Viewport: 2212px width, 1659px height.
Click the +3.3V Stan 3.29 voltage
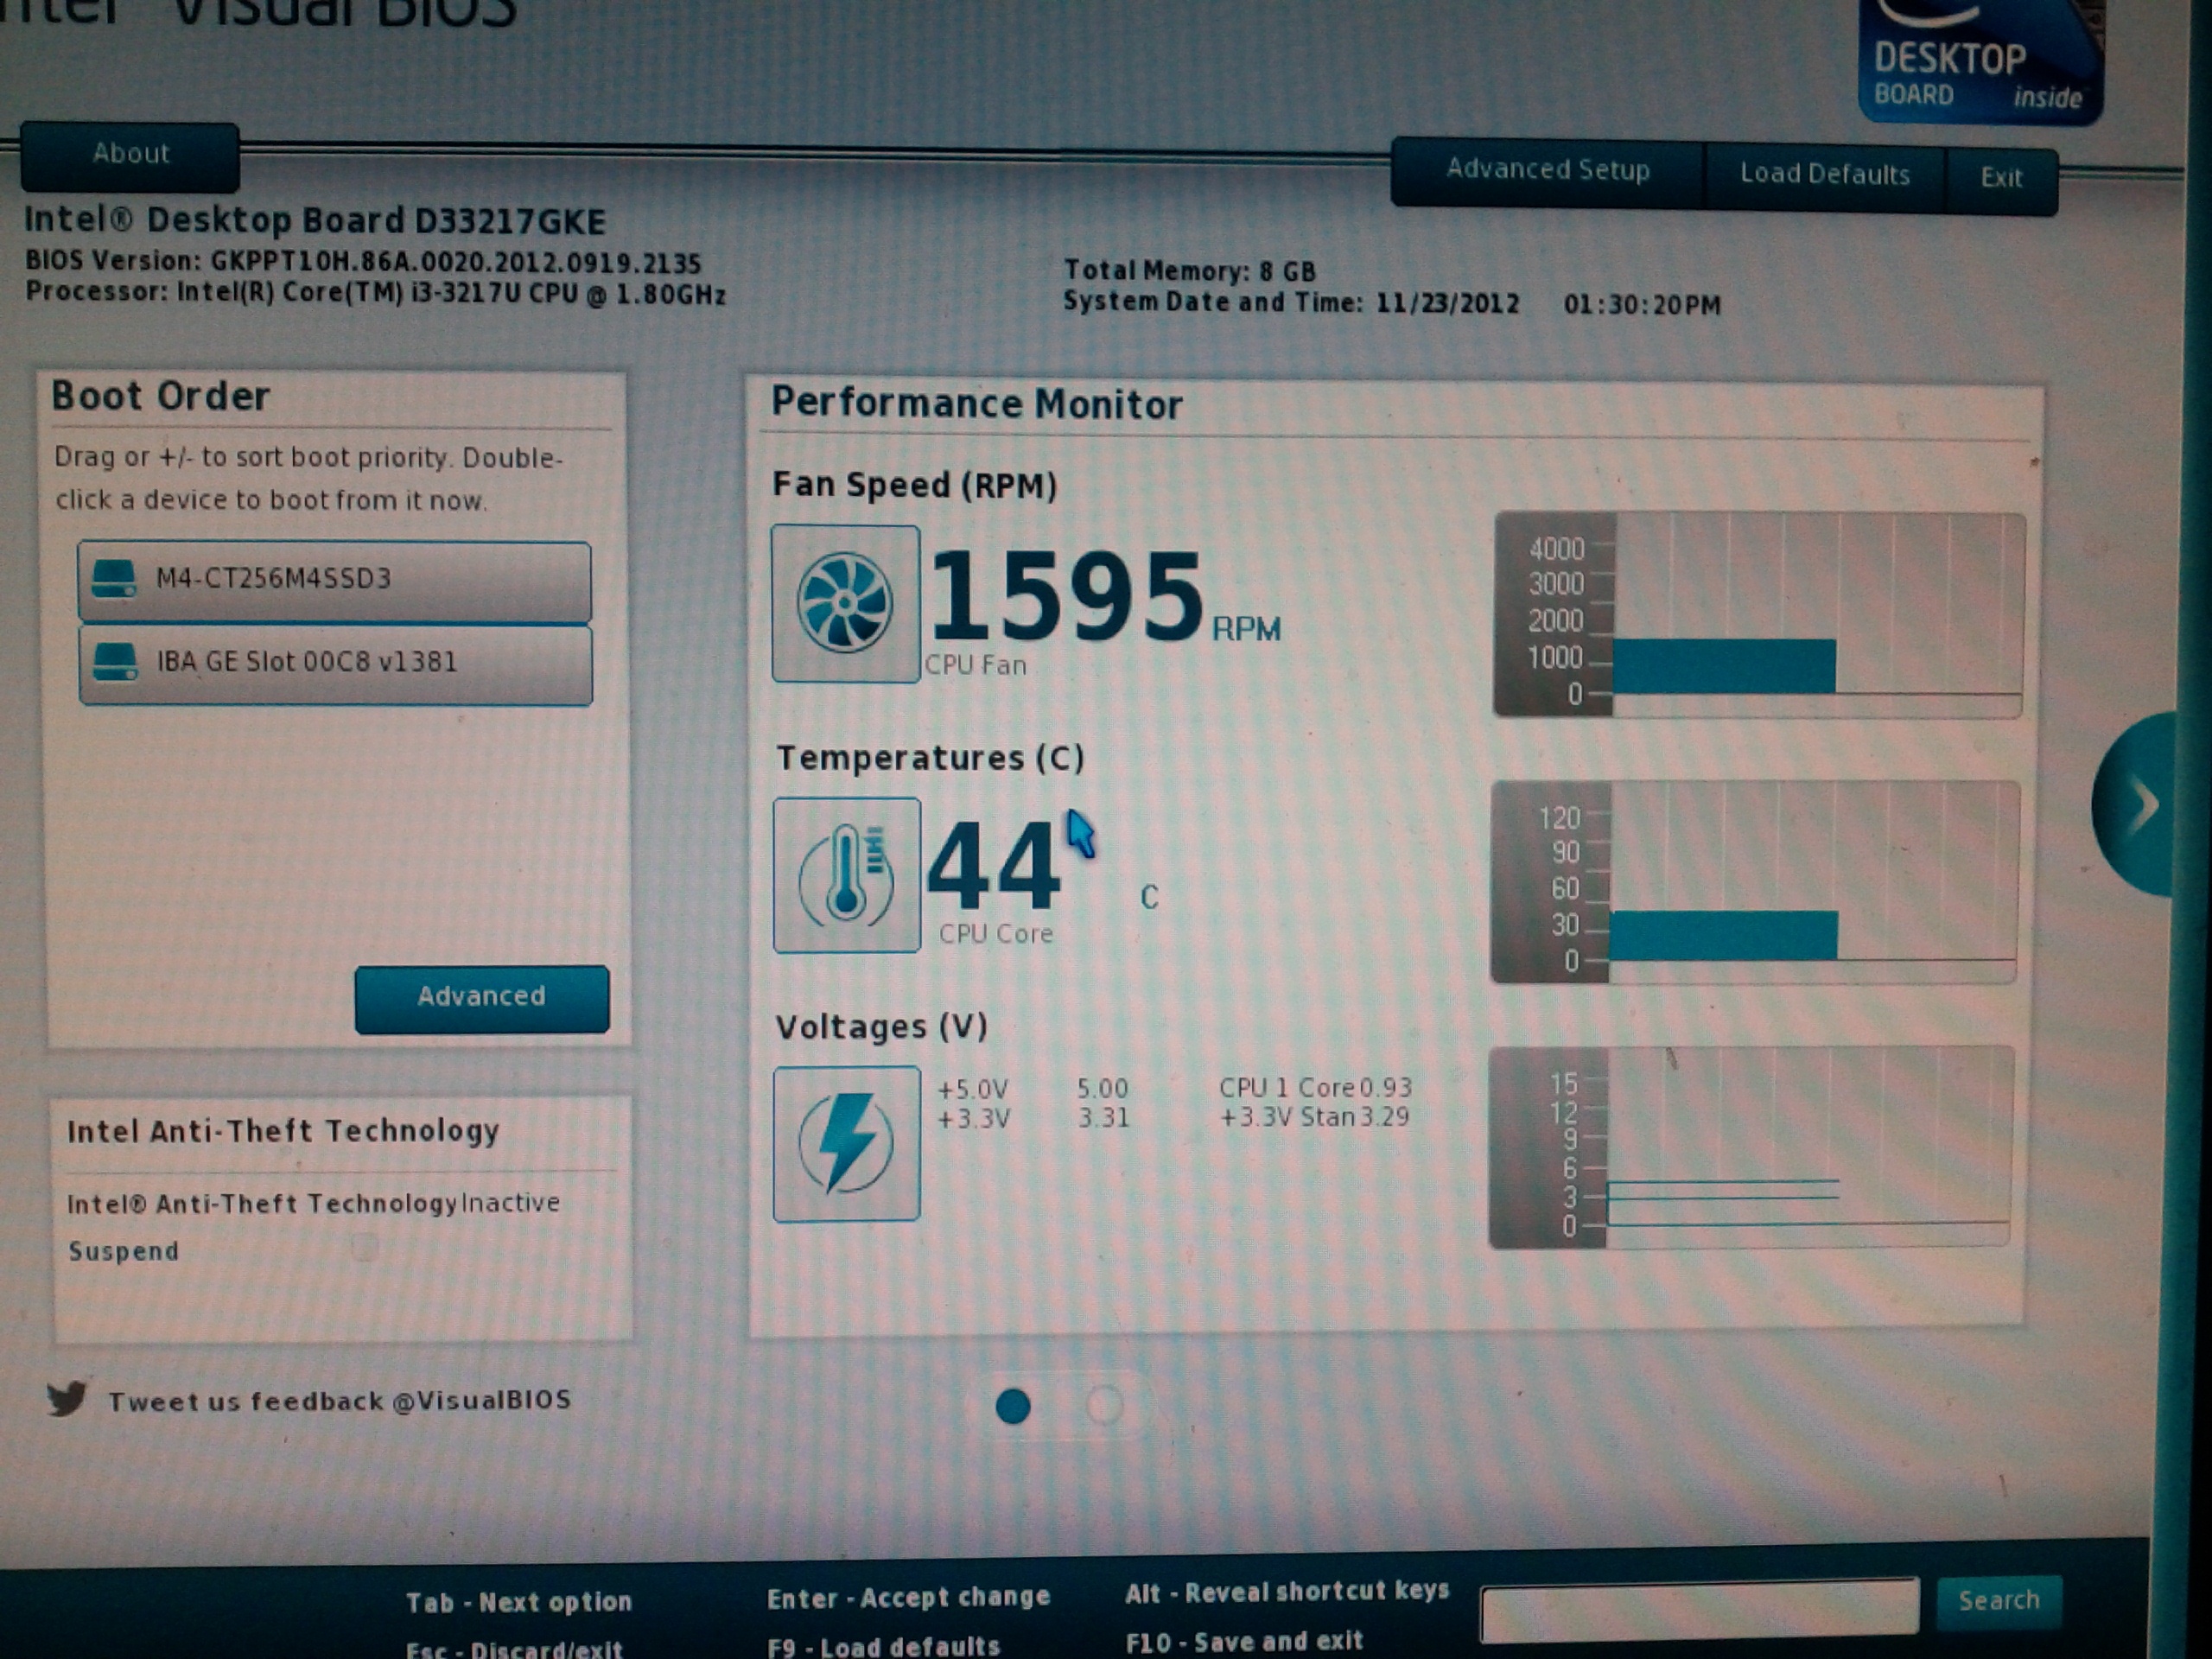pos(1315,1116)
